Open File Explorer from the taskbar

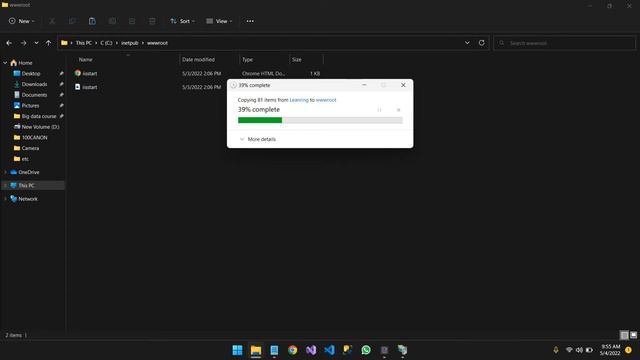[256, 350]
